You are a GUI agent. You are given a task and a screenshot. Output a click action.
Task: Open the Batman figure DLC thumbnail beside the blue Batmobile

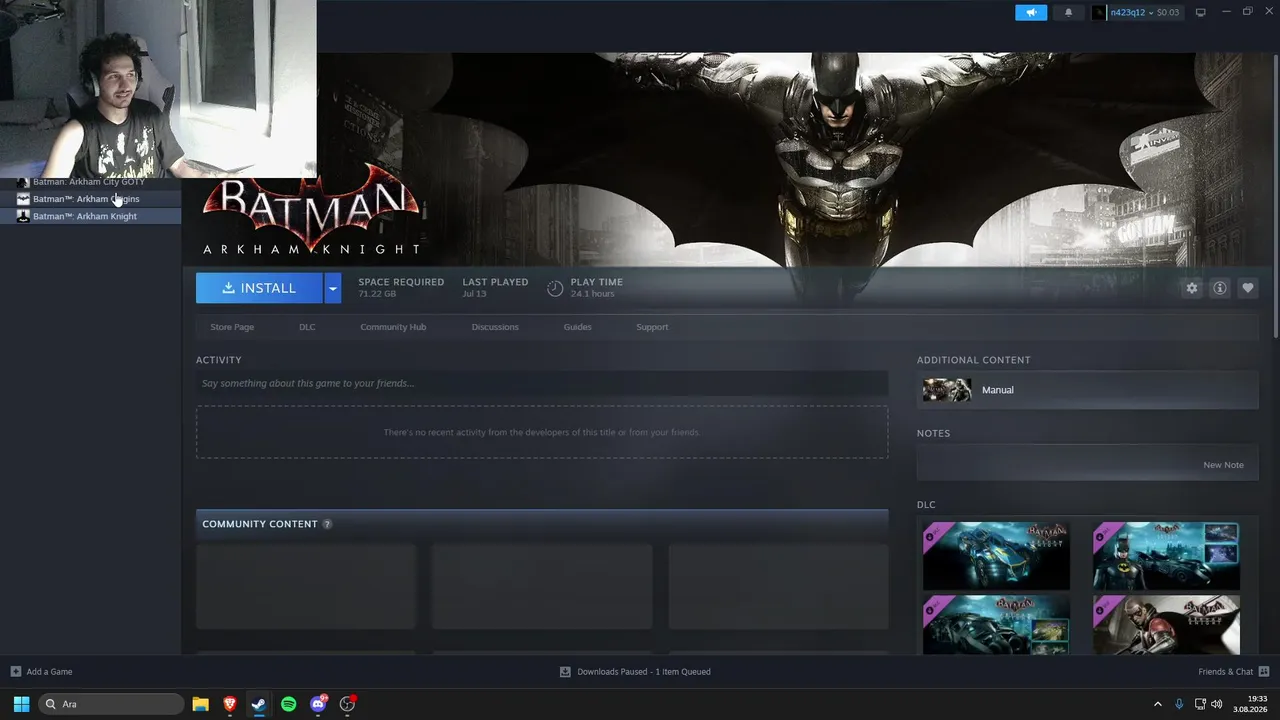click(1166, 556)
